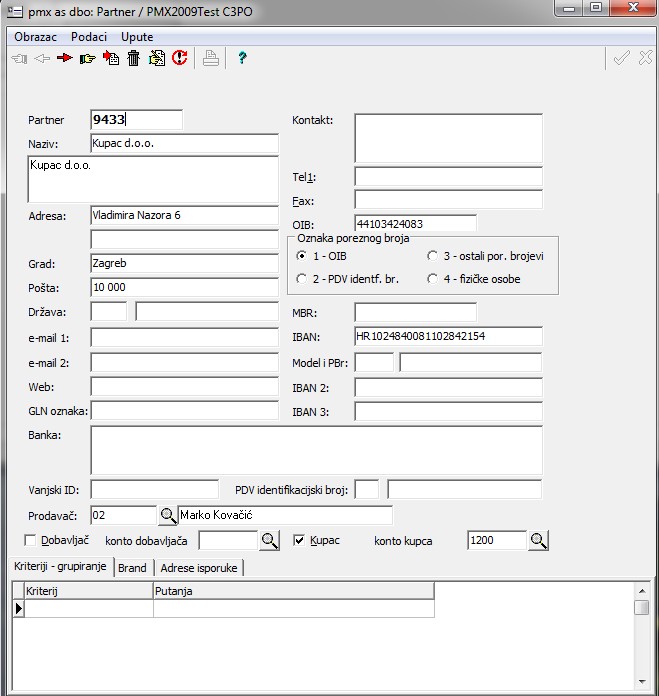
Task: Click the konto kupca field 1200
Action: point(497,540)
